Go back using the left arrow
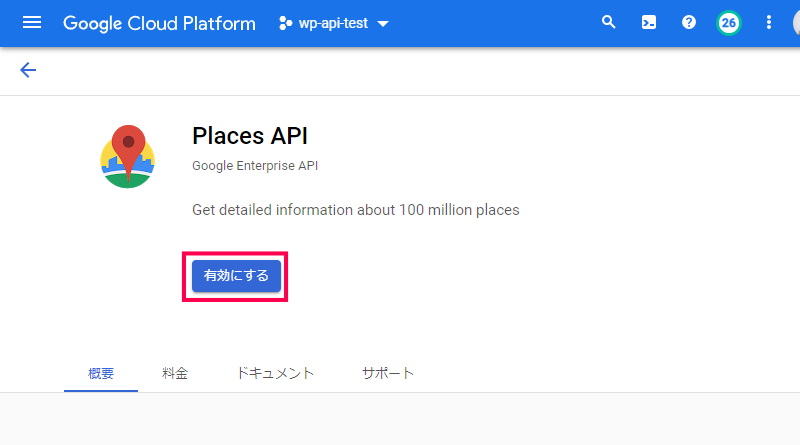Viewport: 800px width, 445px height. [x=28, y=70]
